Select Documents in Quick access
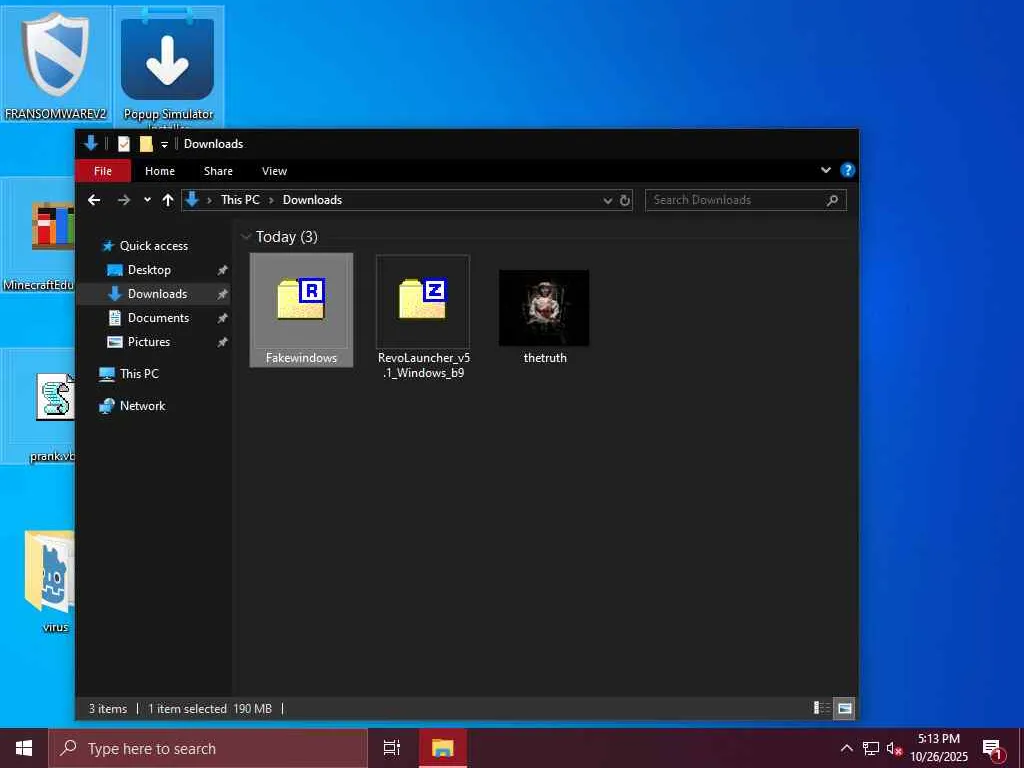 [x=158, y=318]
